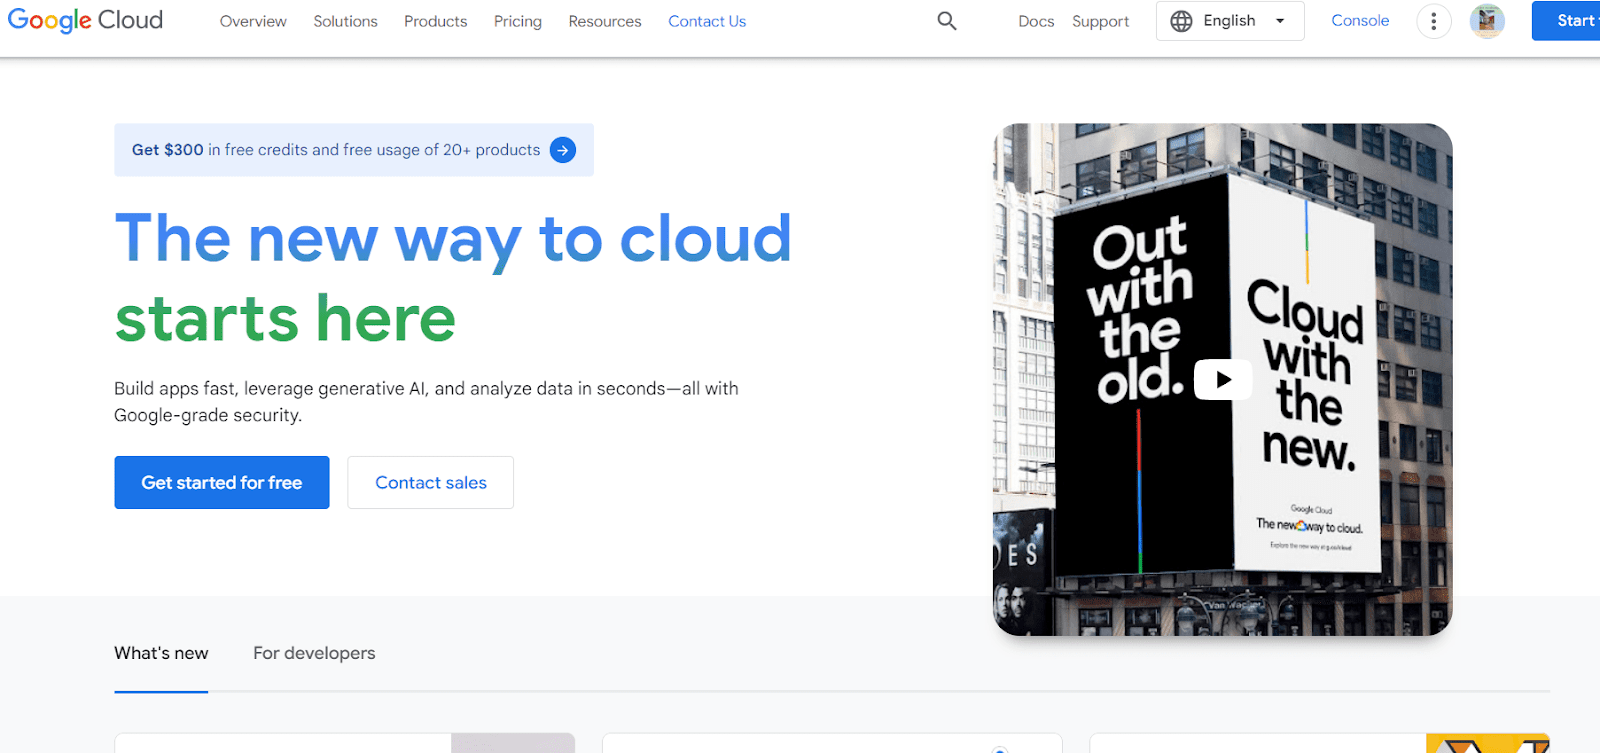Click the Google Cloud logo
Image resolution: width=1600 pixels, height=753 pixels.
tap(85, 21)
